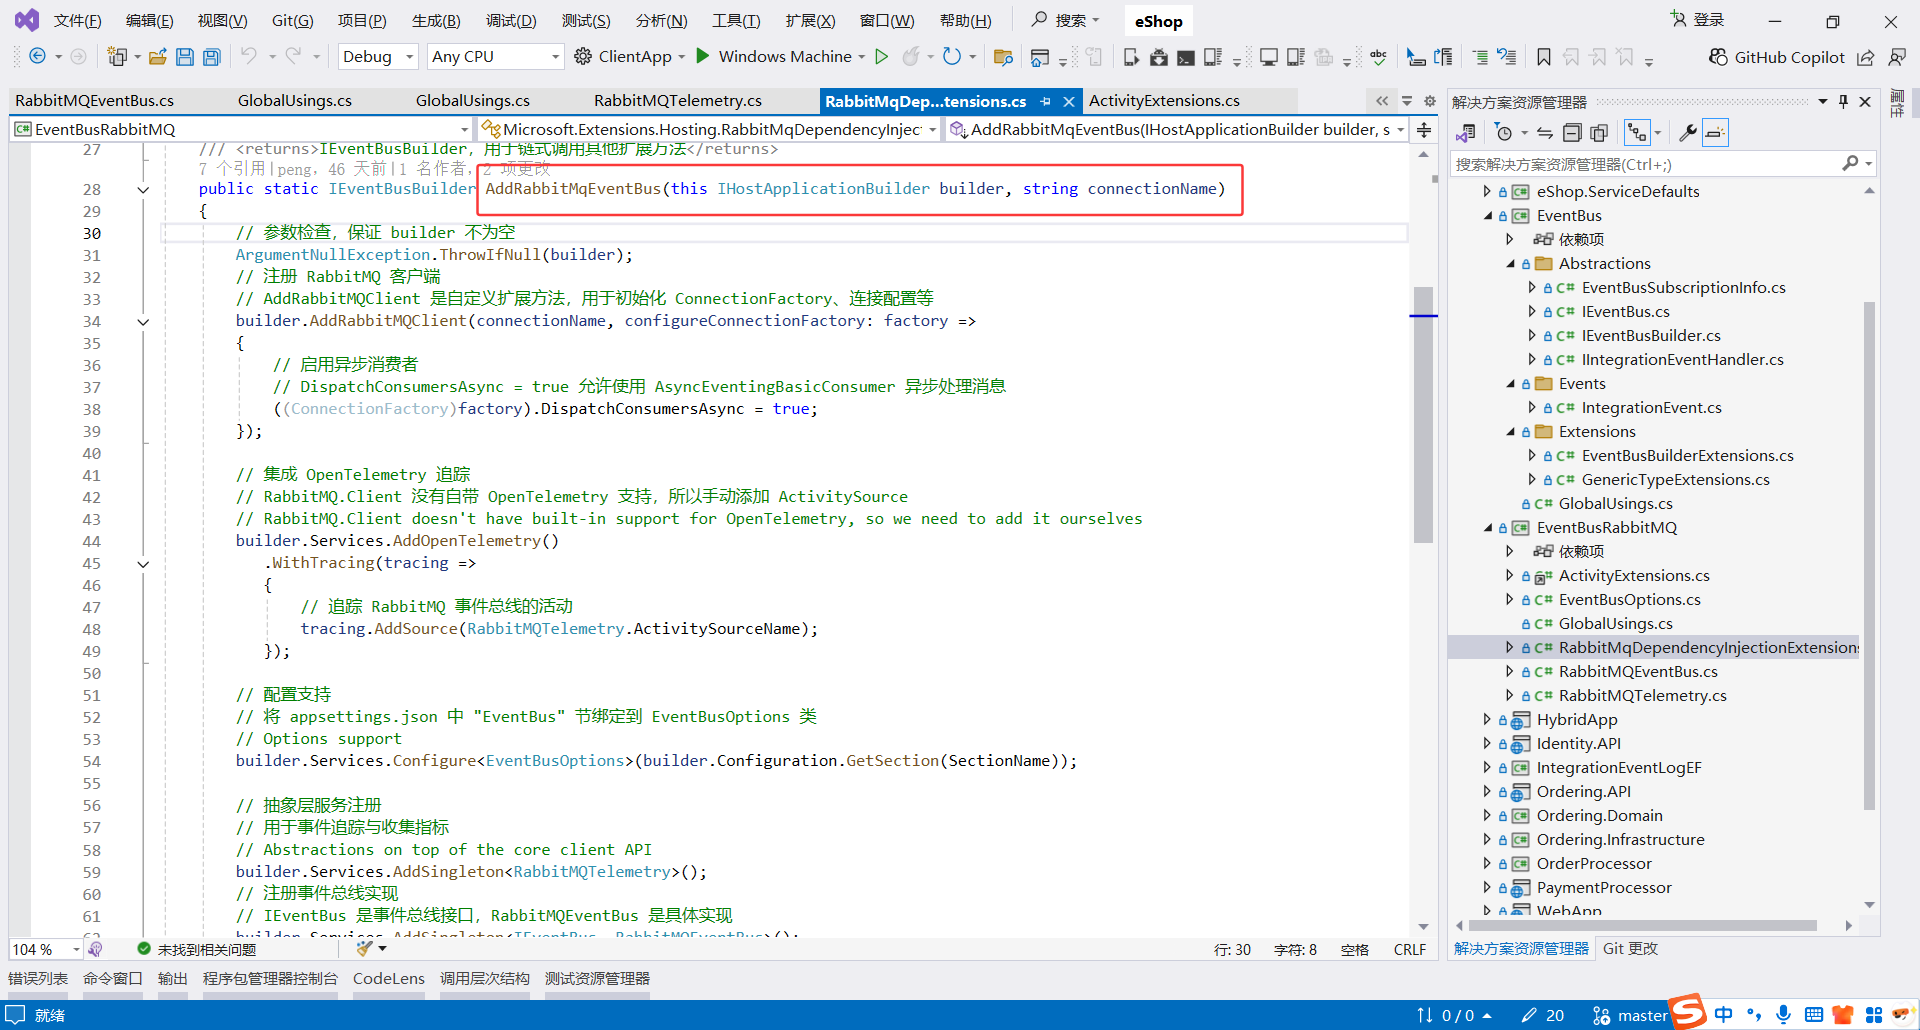Open Properties with the wrench icon

1687,133
